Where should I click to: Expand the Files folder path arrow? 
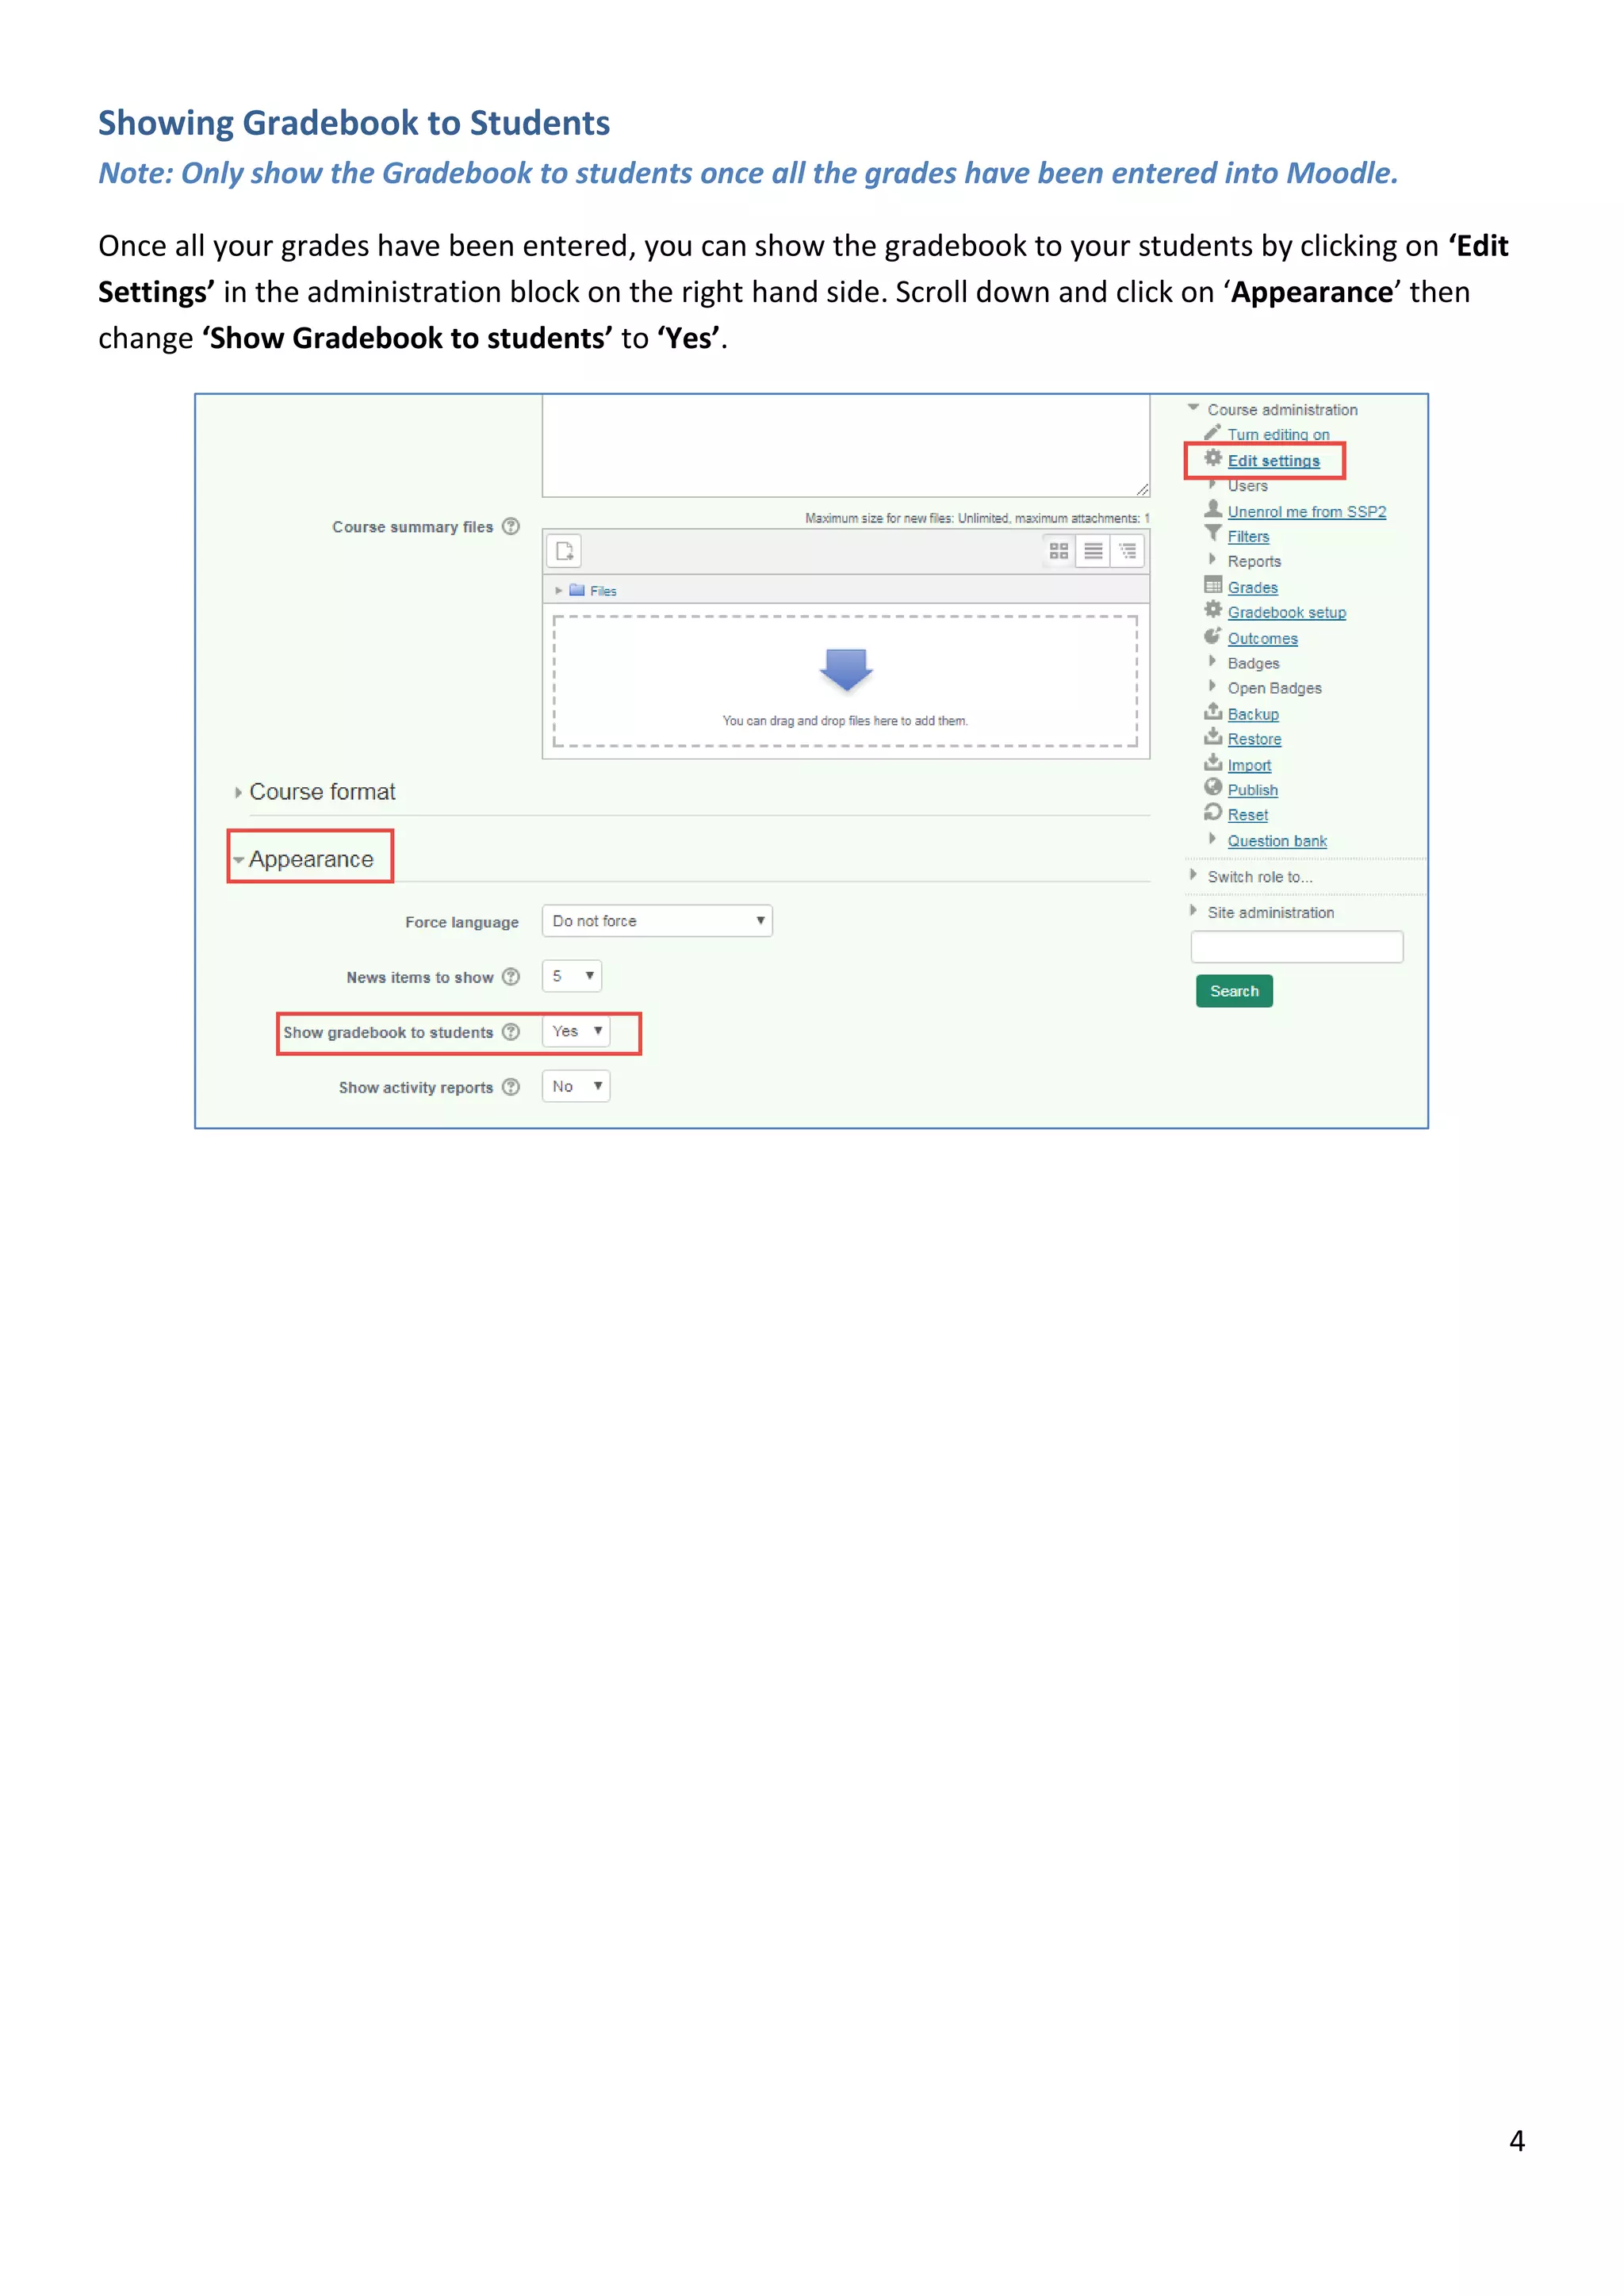(559, 591)
